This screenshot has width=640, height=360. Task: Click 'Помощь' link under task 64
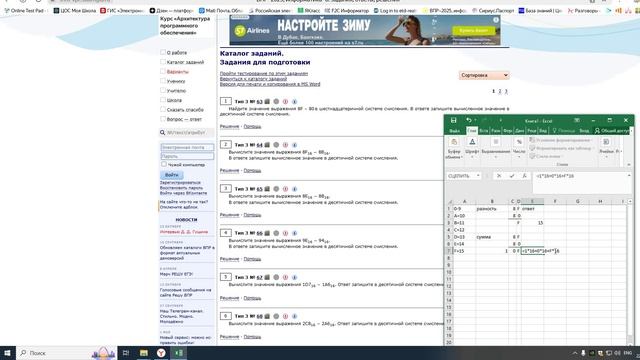[252, 171]
